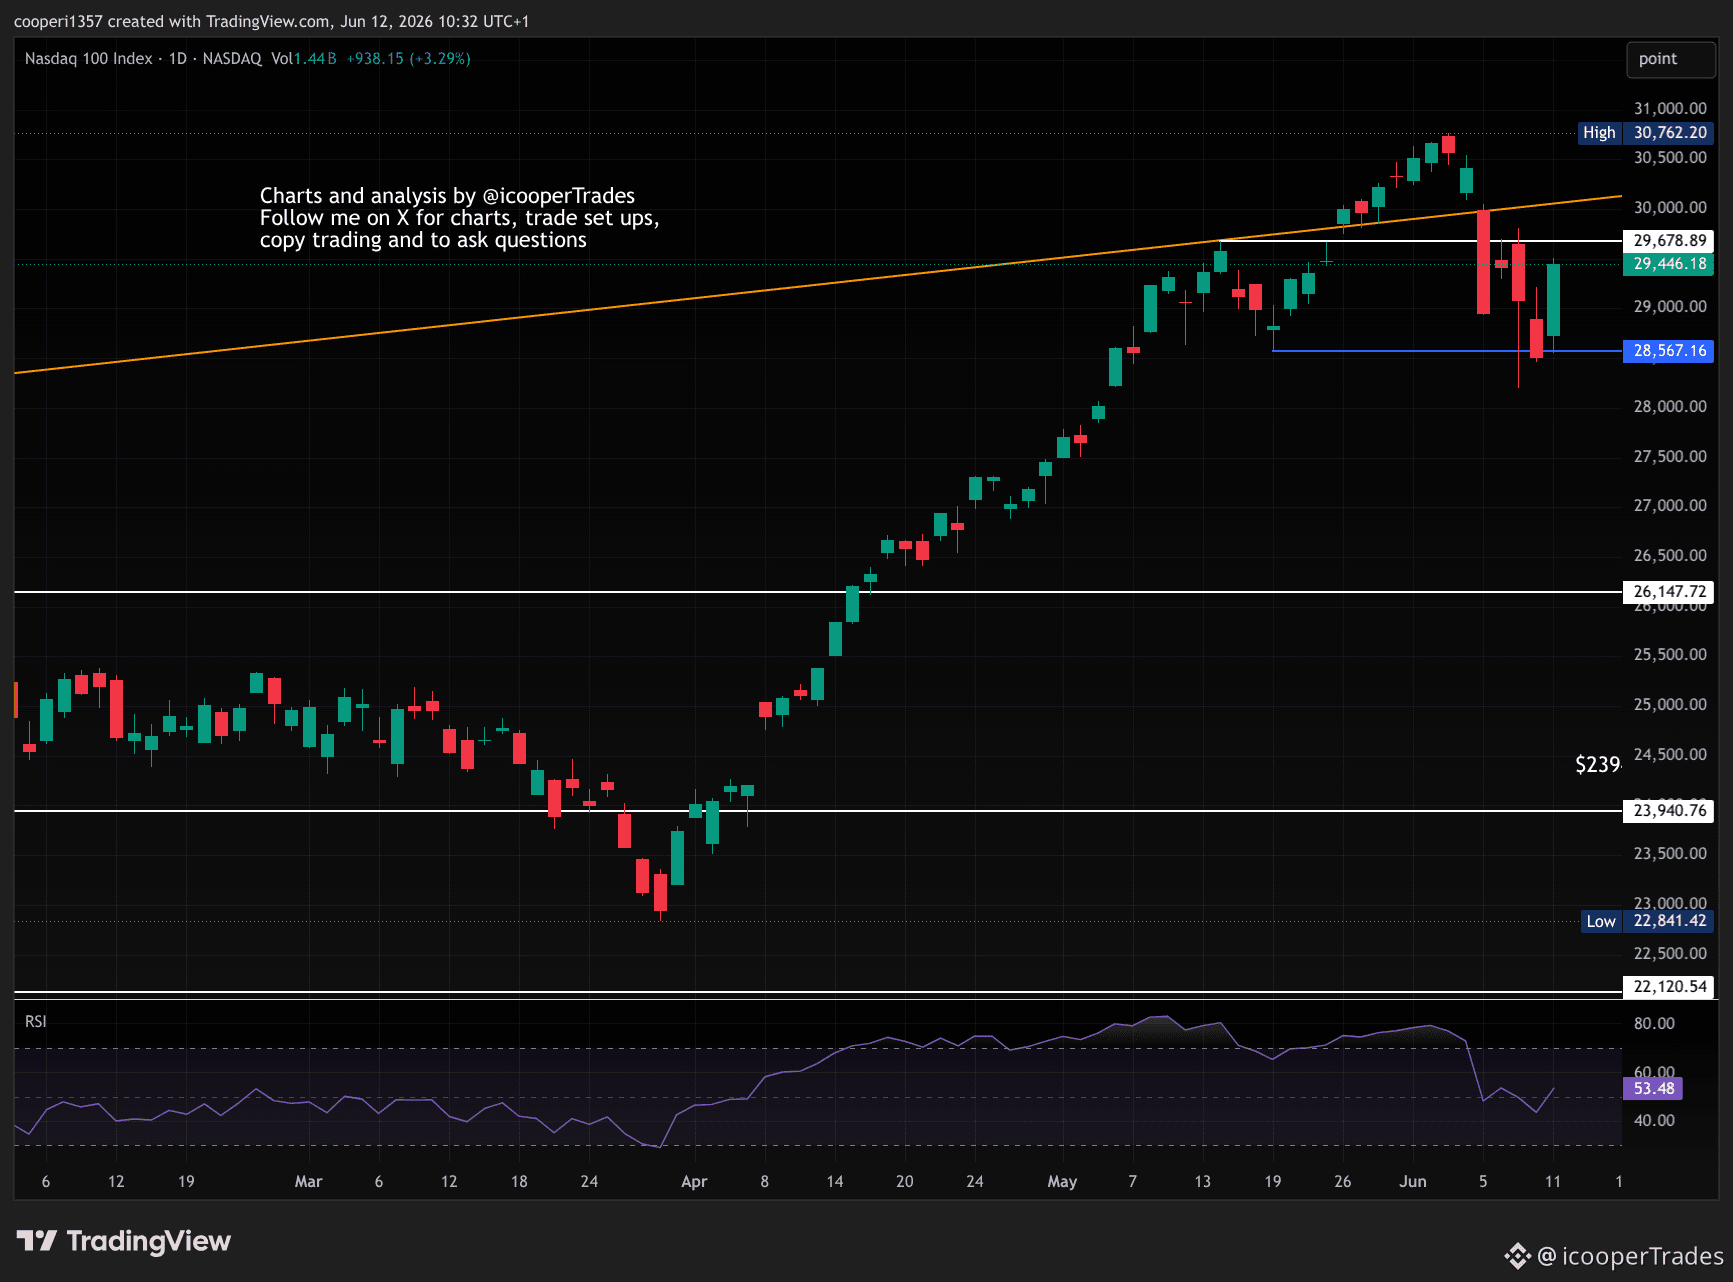1733x1282 pixels.
Task: Select the "Low" price tag
Action: point(1600,921)
